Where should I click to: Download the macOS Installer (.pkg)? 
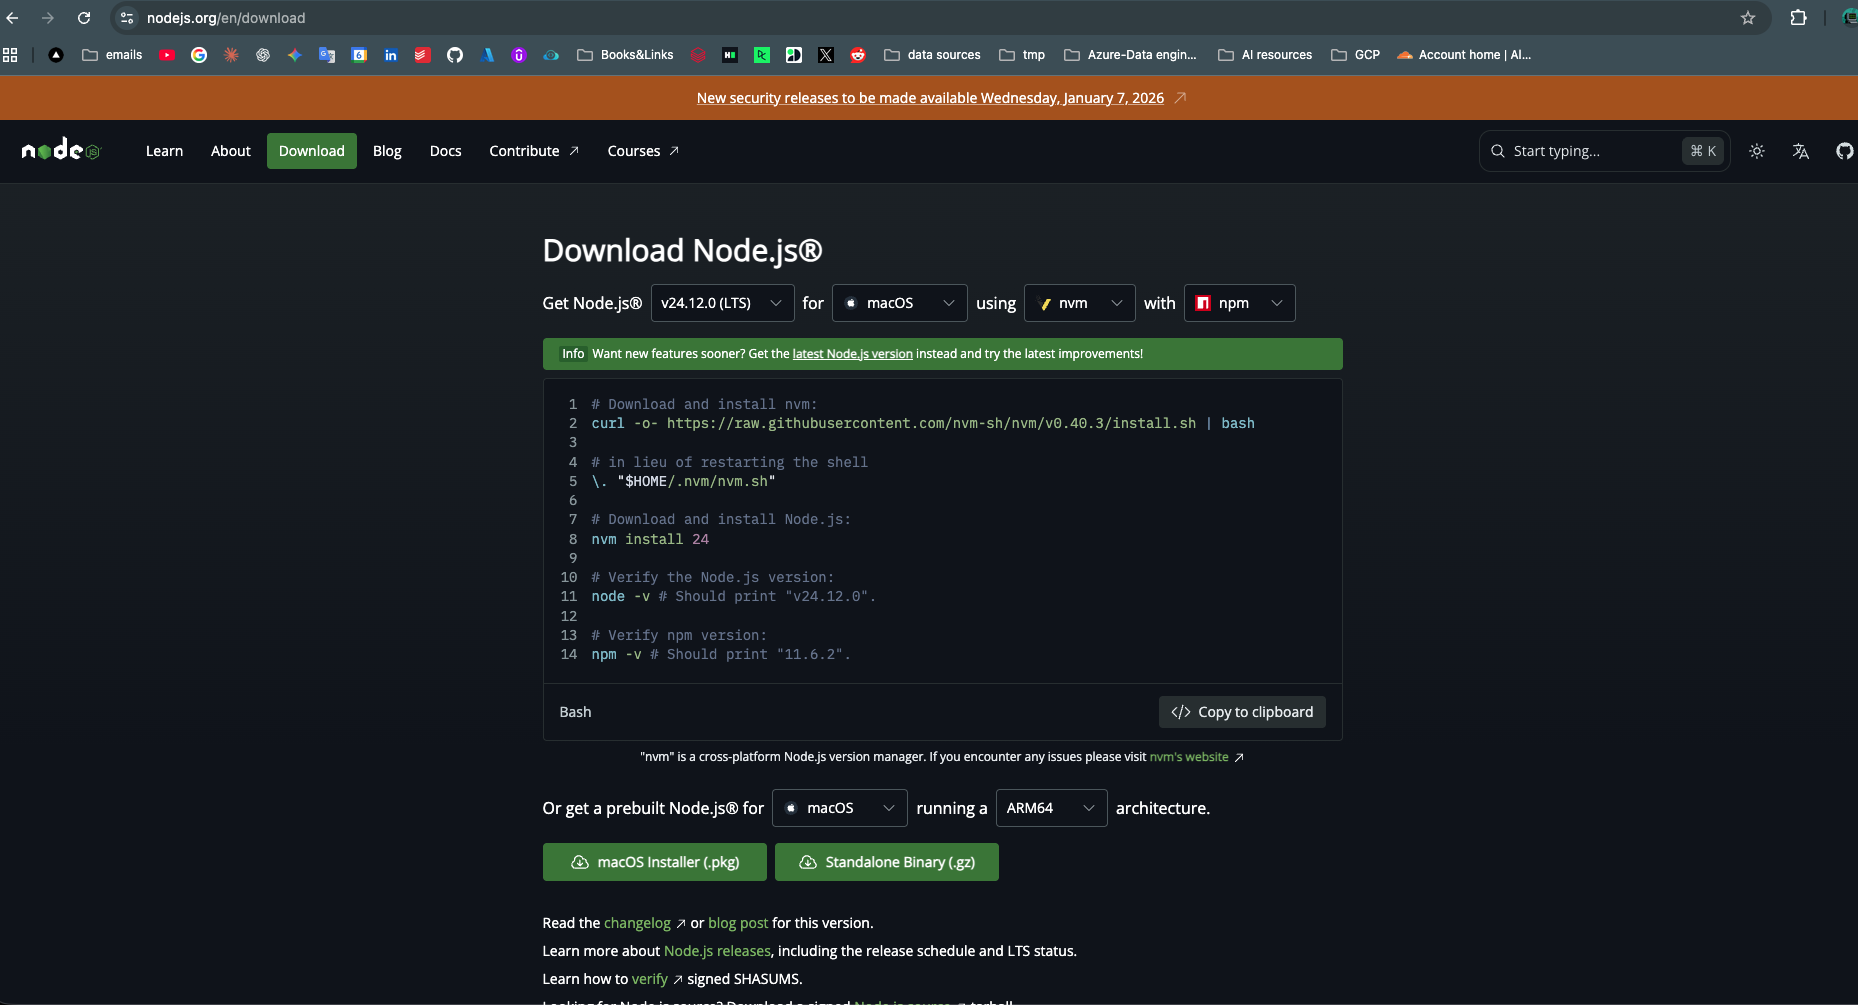(x=654, y=861)
